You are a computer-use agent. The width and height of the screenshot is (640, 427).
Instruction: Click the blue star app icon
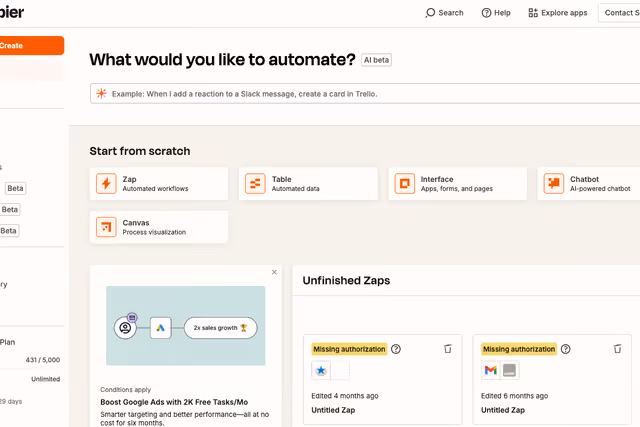point(321,370)
